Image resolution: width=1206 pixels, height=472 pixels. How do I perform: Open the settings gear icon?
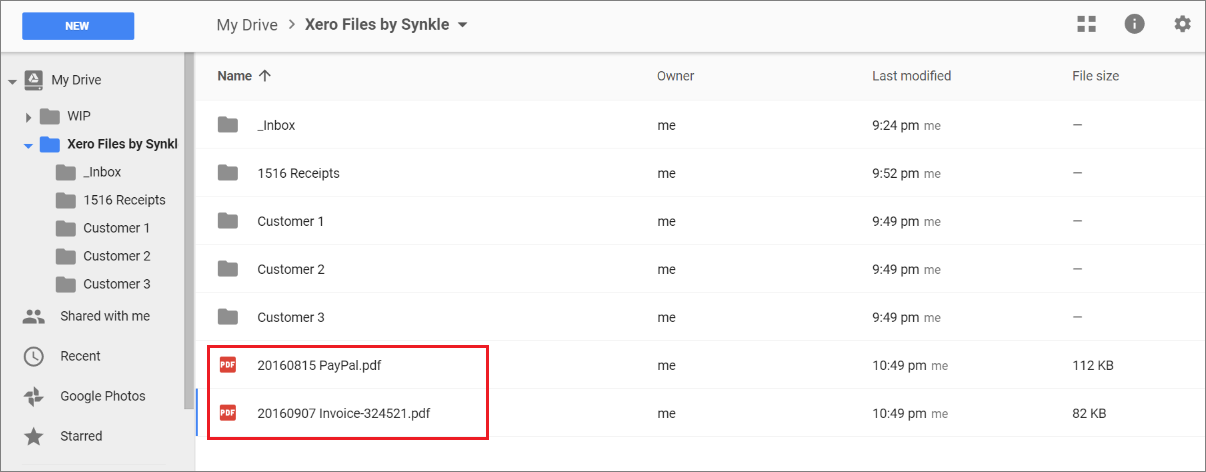tap(1182, 24)
